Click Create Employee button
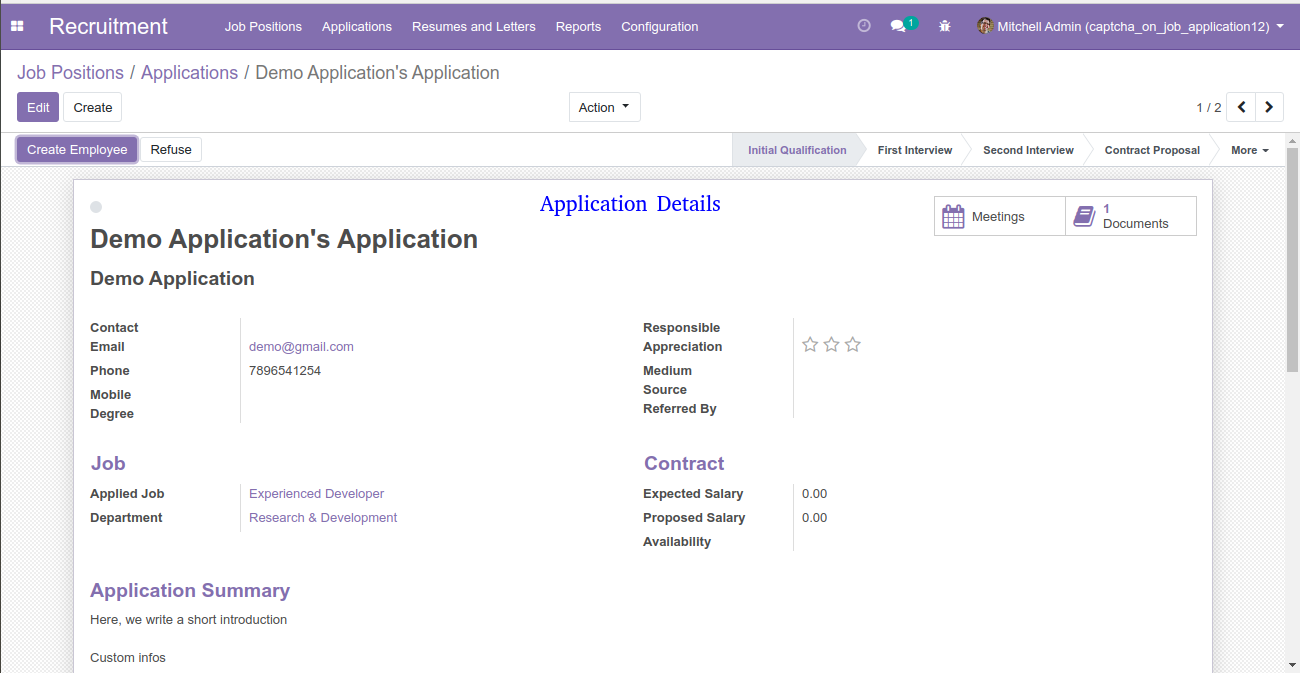 pyautogui.click(x=77, y=150)
